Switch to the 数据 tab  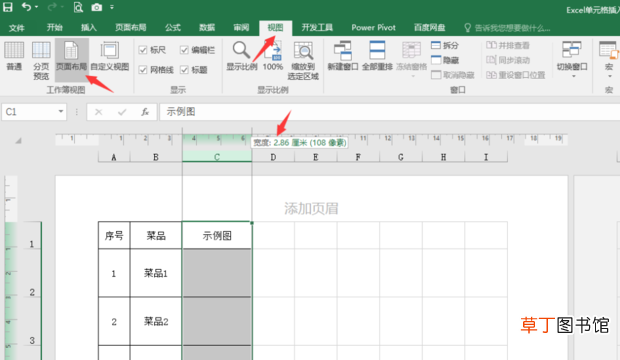click(207, 28)
